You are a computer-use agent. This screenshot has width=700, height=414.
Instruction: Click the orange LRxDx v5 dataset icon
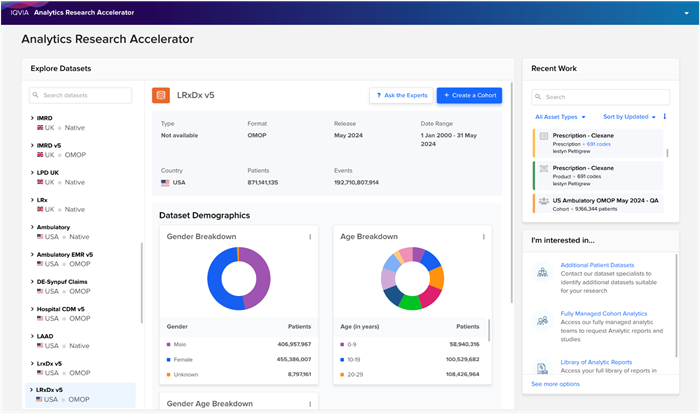click(161, 95)
